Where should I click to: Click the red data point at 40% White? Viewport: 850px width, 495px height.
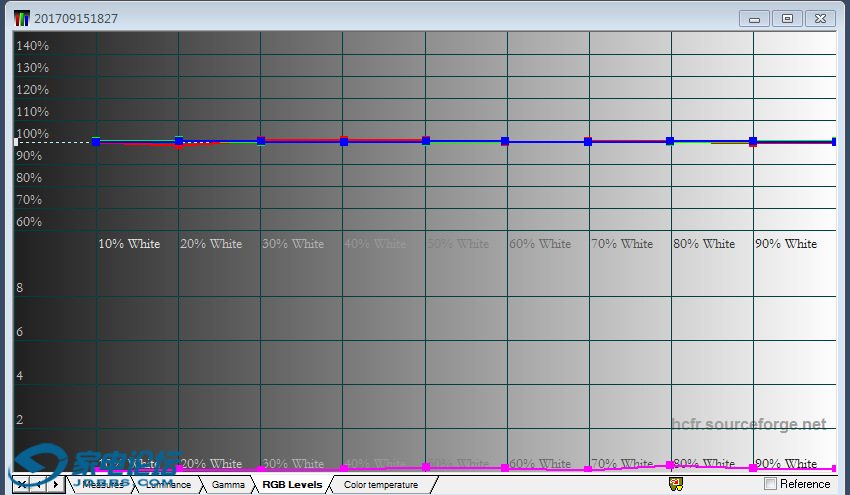tap(344, 139)
